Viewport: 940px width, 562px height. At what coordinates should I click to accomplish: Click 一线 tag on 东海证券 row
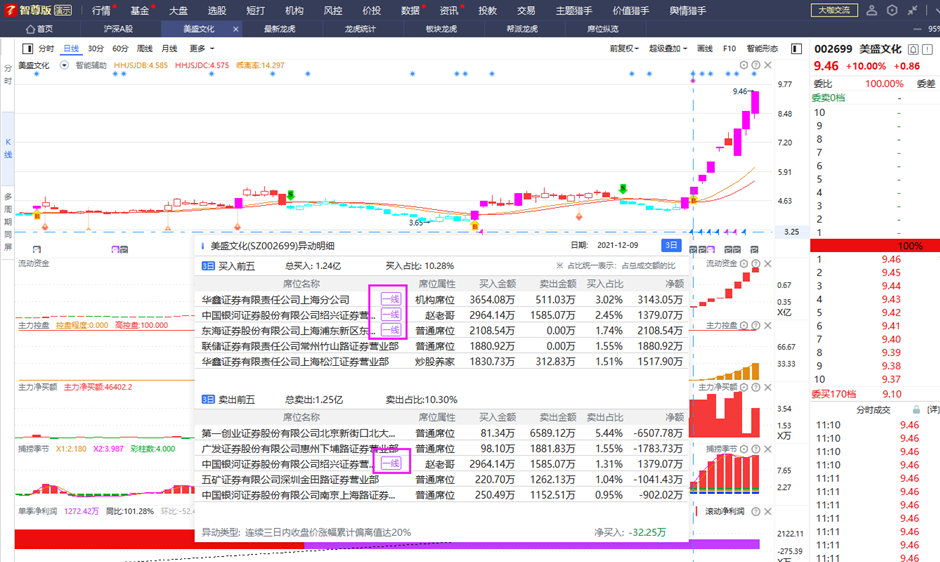click(x=390, y=330)
